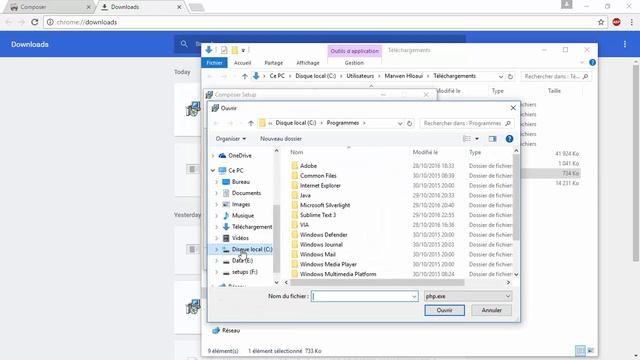The image size is (640, 360).
Task: Select the Windows Media Player folder row
Action: (x=402, y=264)
